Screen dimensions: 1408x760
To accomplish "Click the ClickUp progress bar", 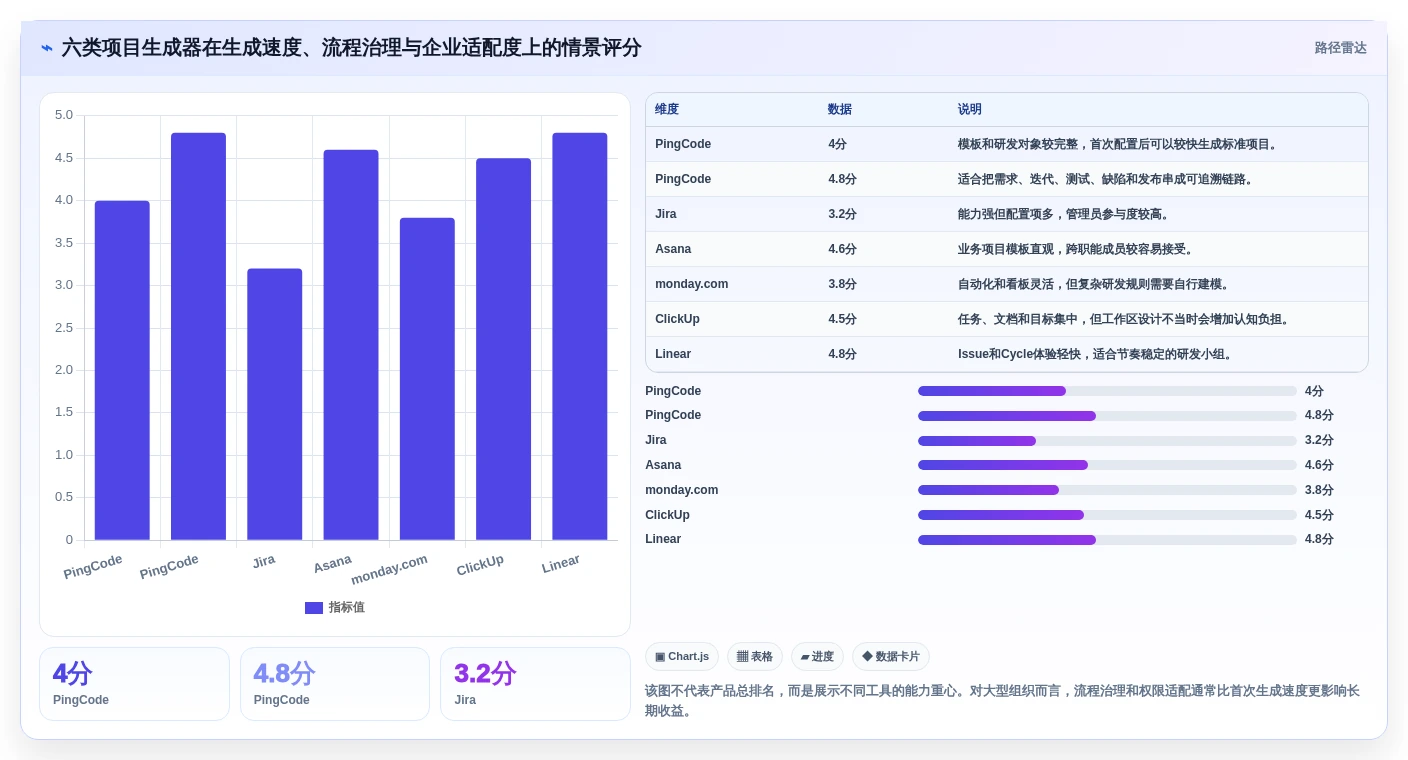I will pos(1107,515).
